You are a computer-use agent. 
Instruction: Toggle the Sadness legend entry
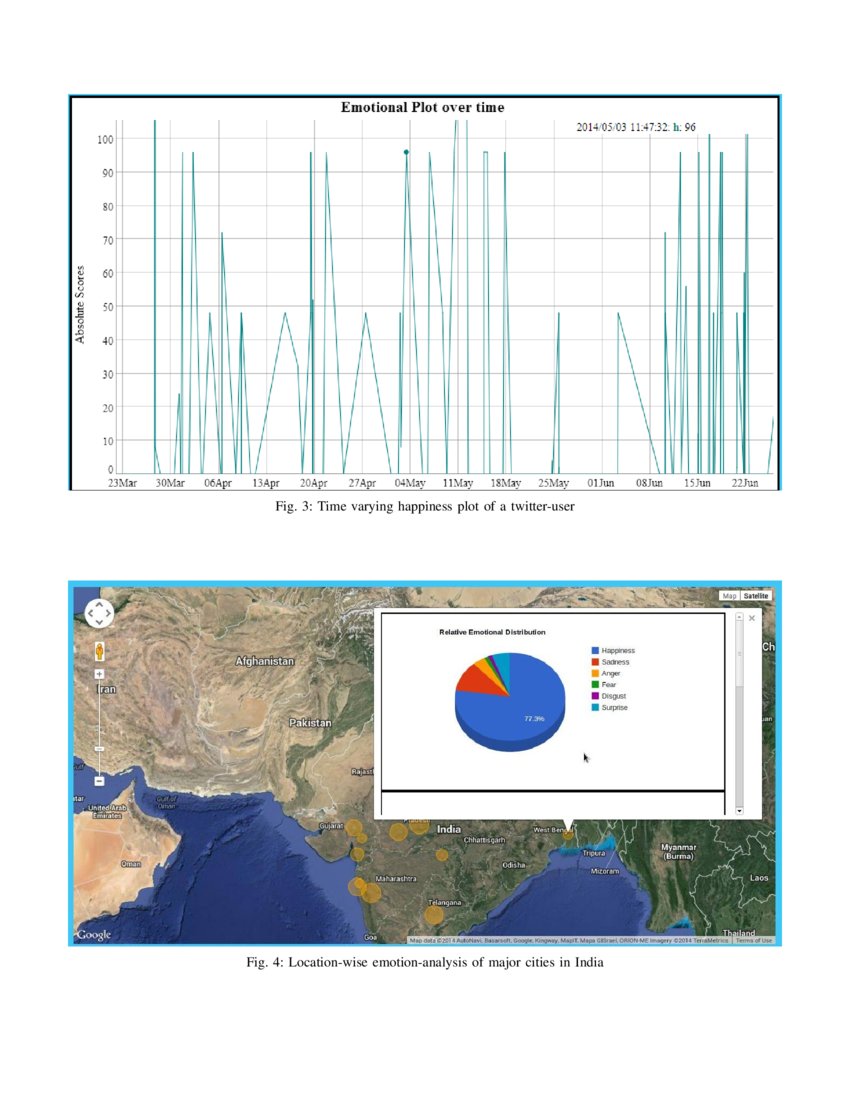click(x=612, y=661)
